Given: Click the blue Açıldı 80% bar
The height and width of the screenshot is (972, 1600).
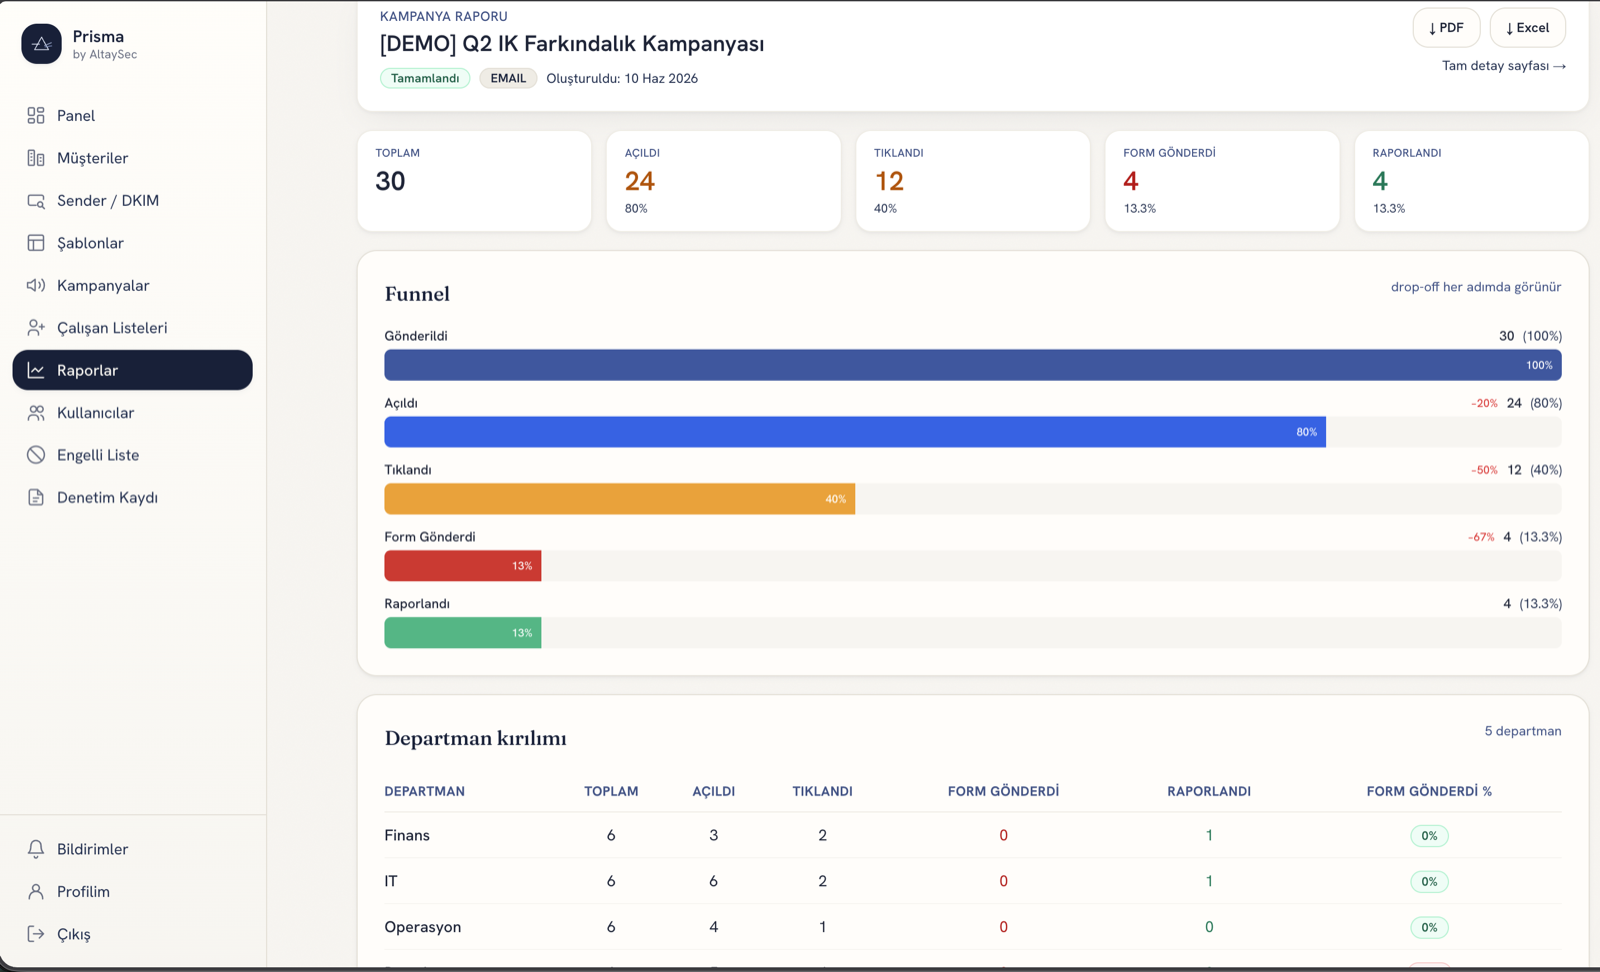Looking at the screenshot, I should (855, 432).
